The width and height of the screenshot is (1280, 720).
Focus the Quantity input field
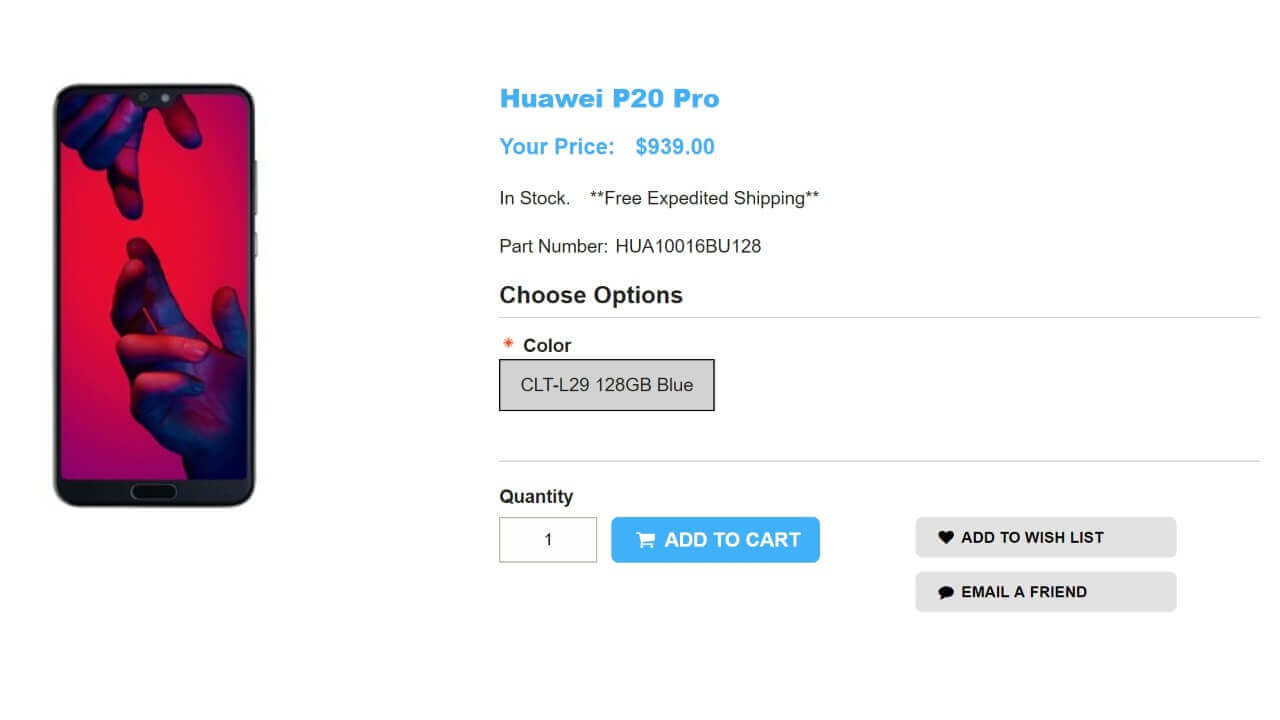pyautogui.click(x=548, y=540)
